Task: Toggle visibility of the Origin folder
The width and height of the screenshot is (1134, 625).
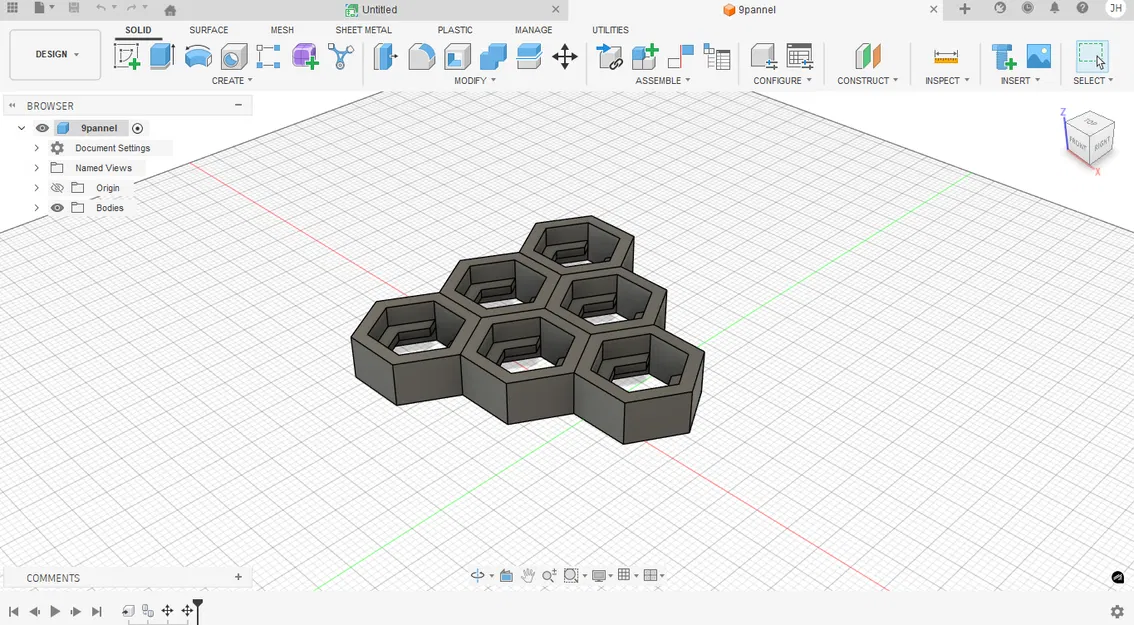Action: pos(57,187)
